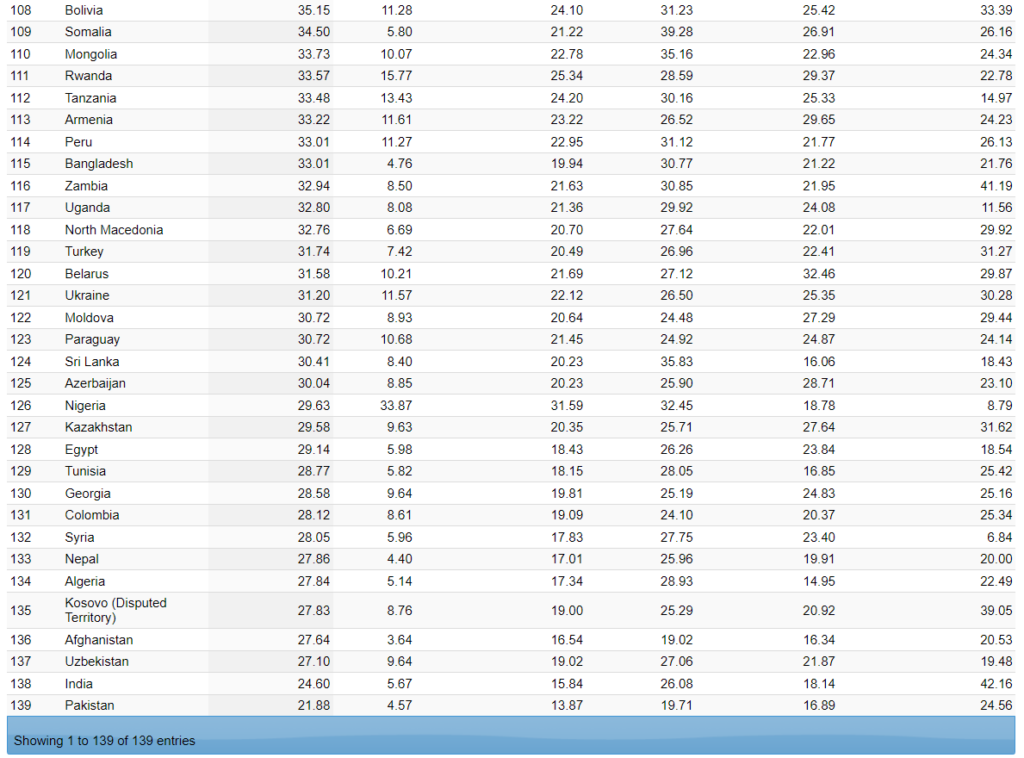The width and height of the screenshot is (1024, 758).
Task: Click the Bolivia country name cell
Action: [x=84, y=10]
